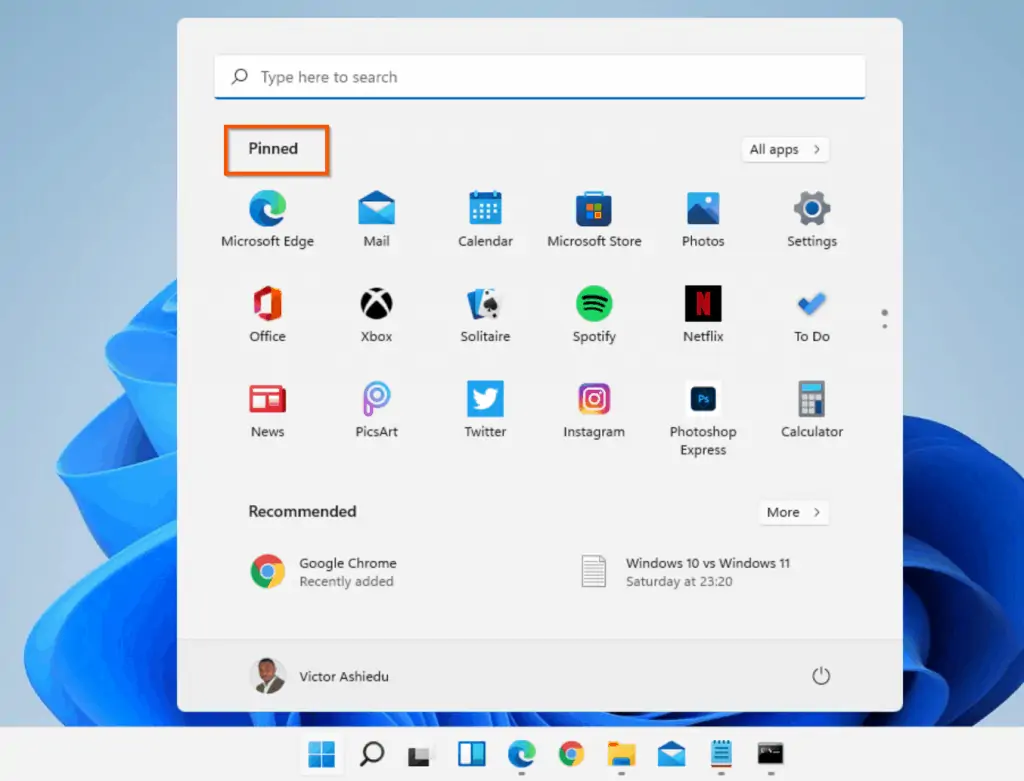Open recommended Google Chrome entry
The width and height of the screenshot is (1024, 781).
point(323,571)
